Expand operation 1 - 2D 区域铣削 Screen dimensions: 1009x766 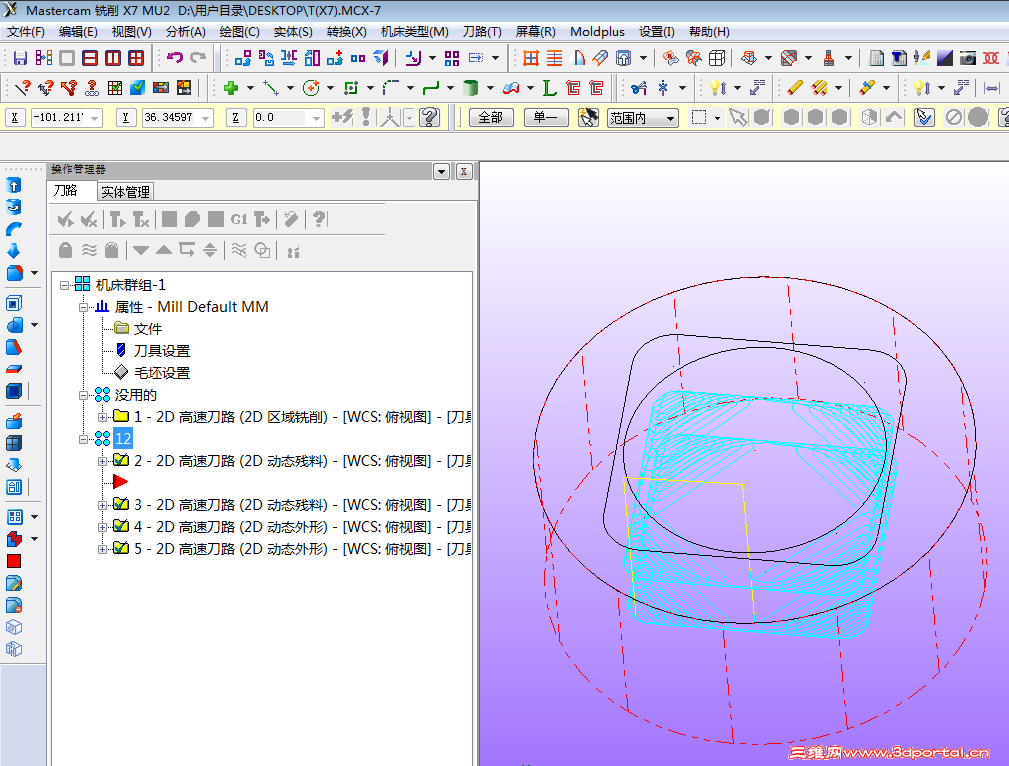click(102, 417)
